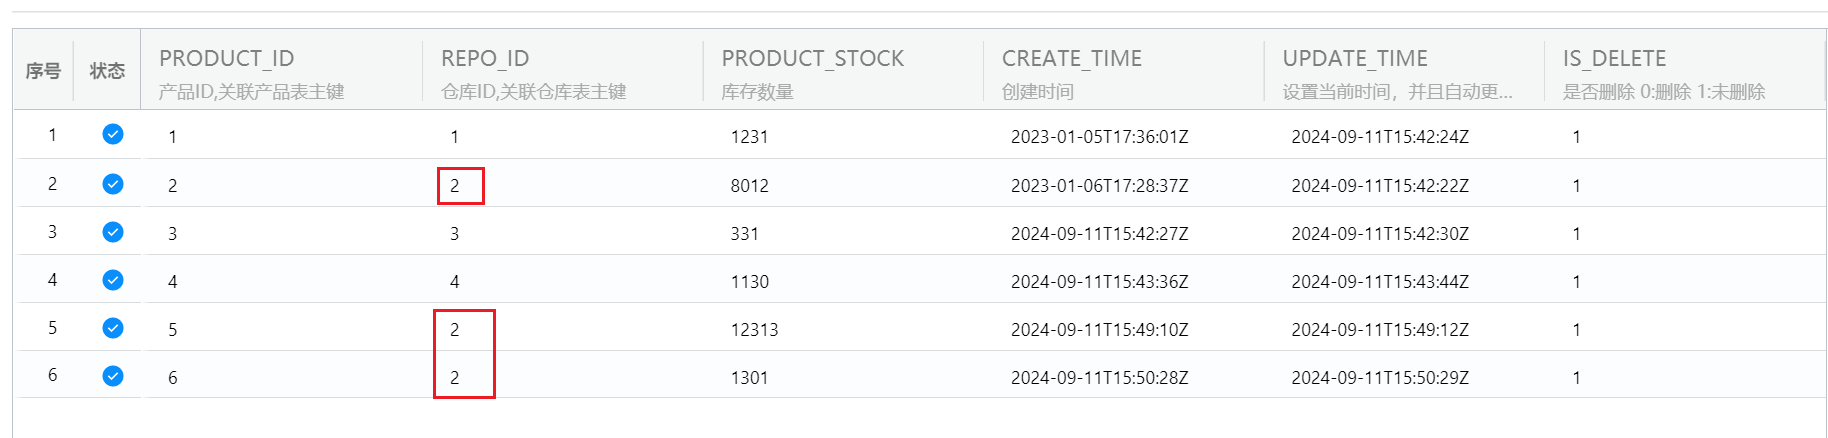Click the 序号 sequence column header
1828x438 pixels.
coord(43,71)
